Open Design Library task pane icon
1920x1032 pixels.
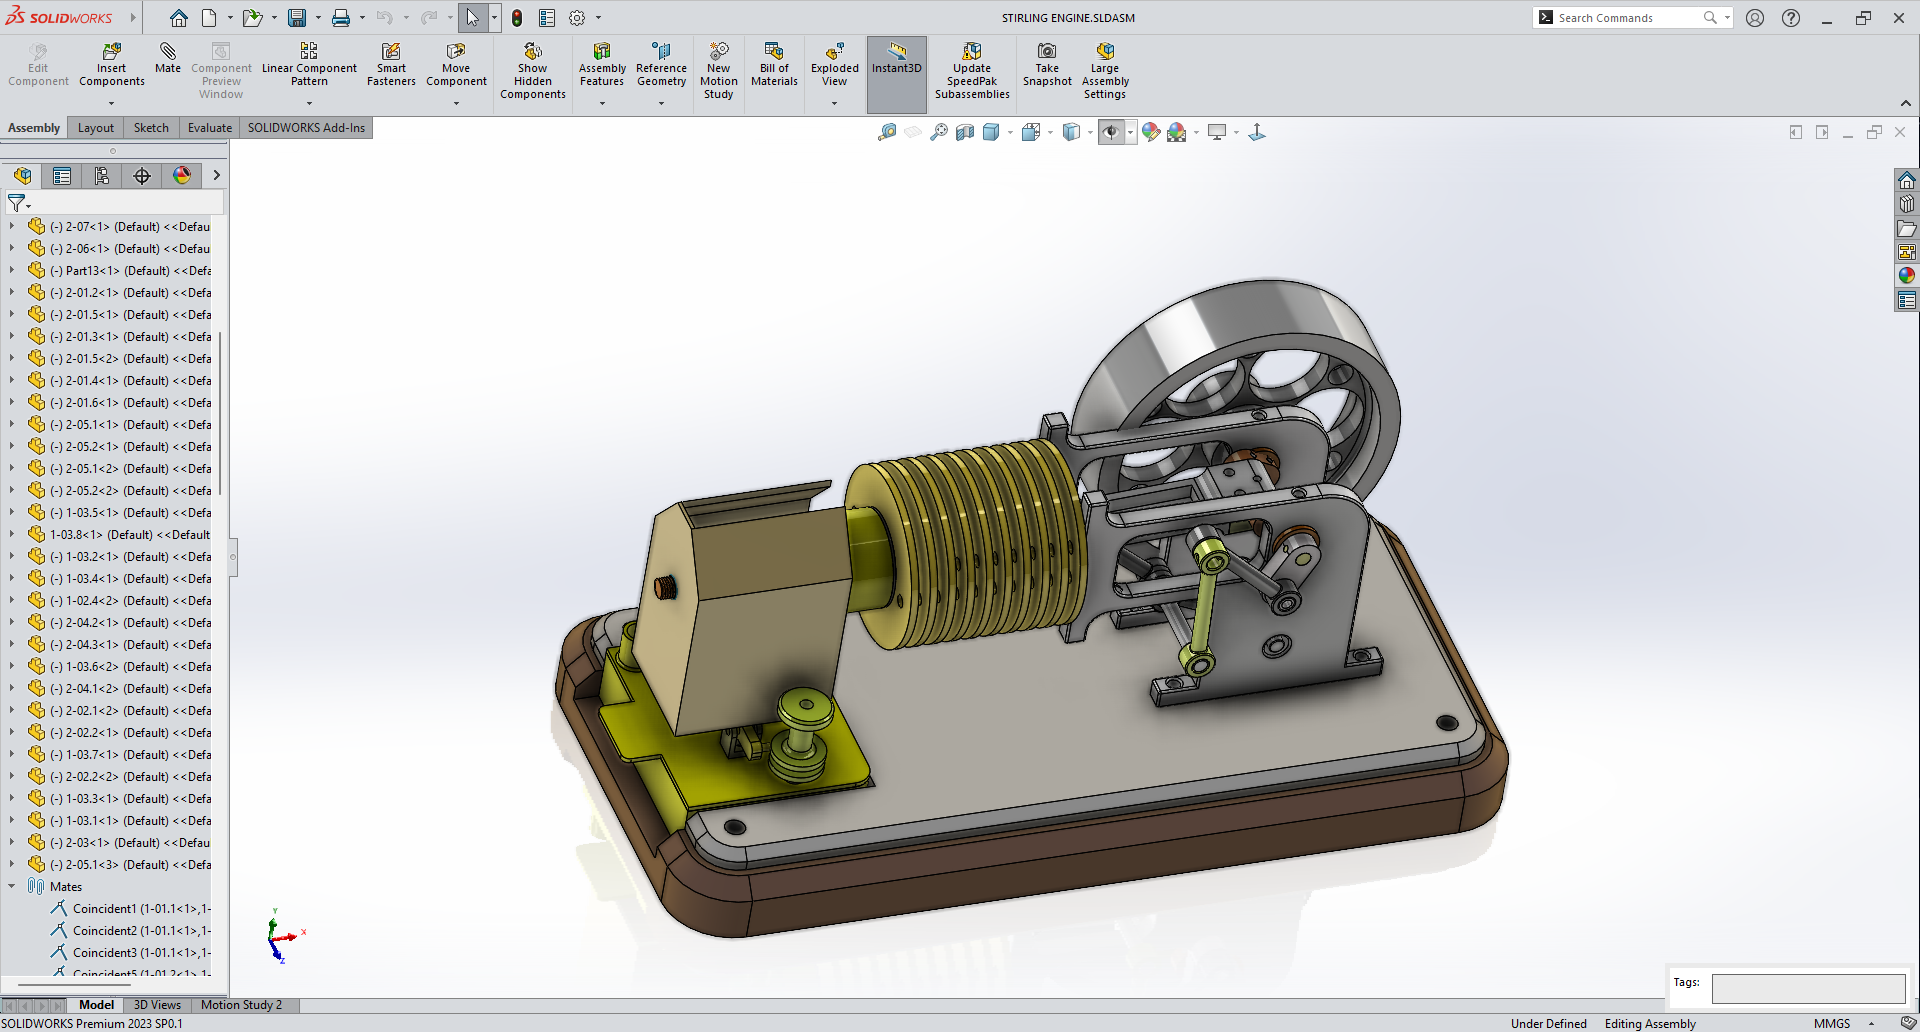point(1907,204)
